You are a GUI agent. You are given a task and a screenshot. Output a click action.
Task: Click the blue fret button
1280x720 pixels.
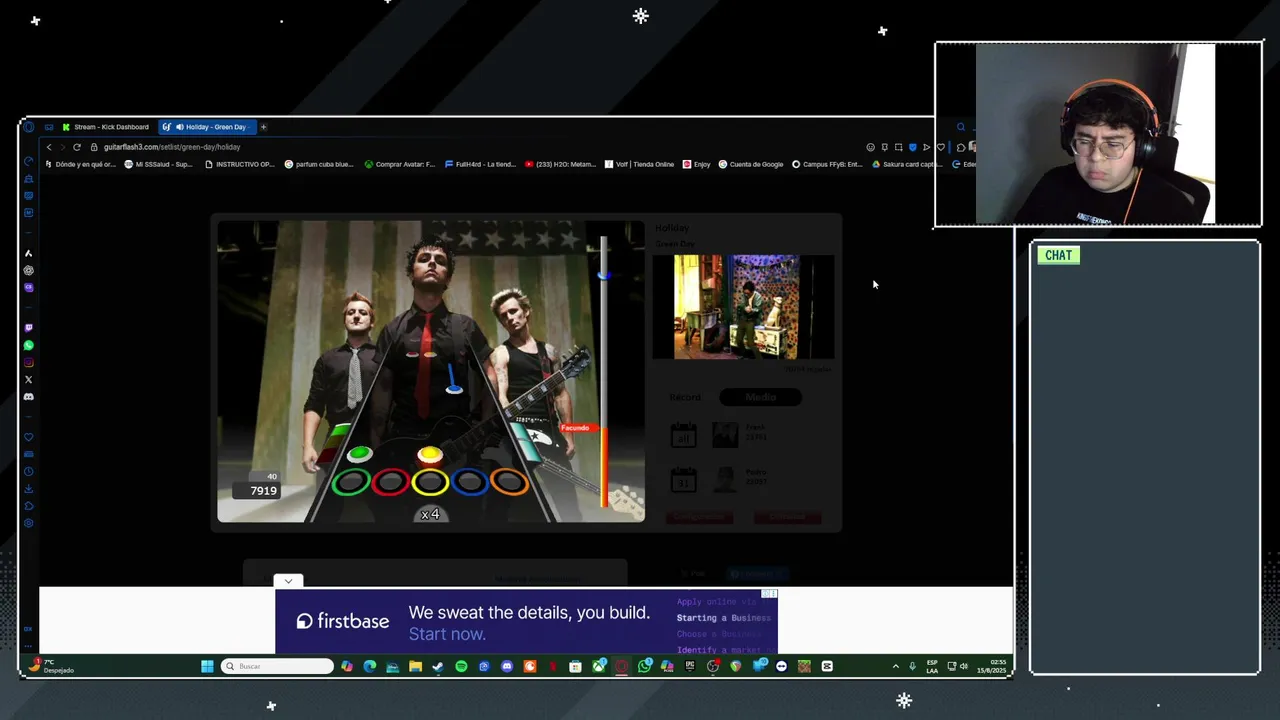469,483
